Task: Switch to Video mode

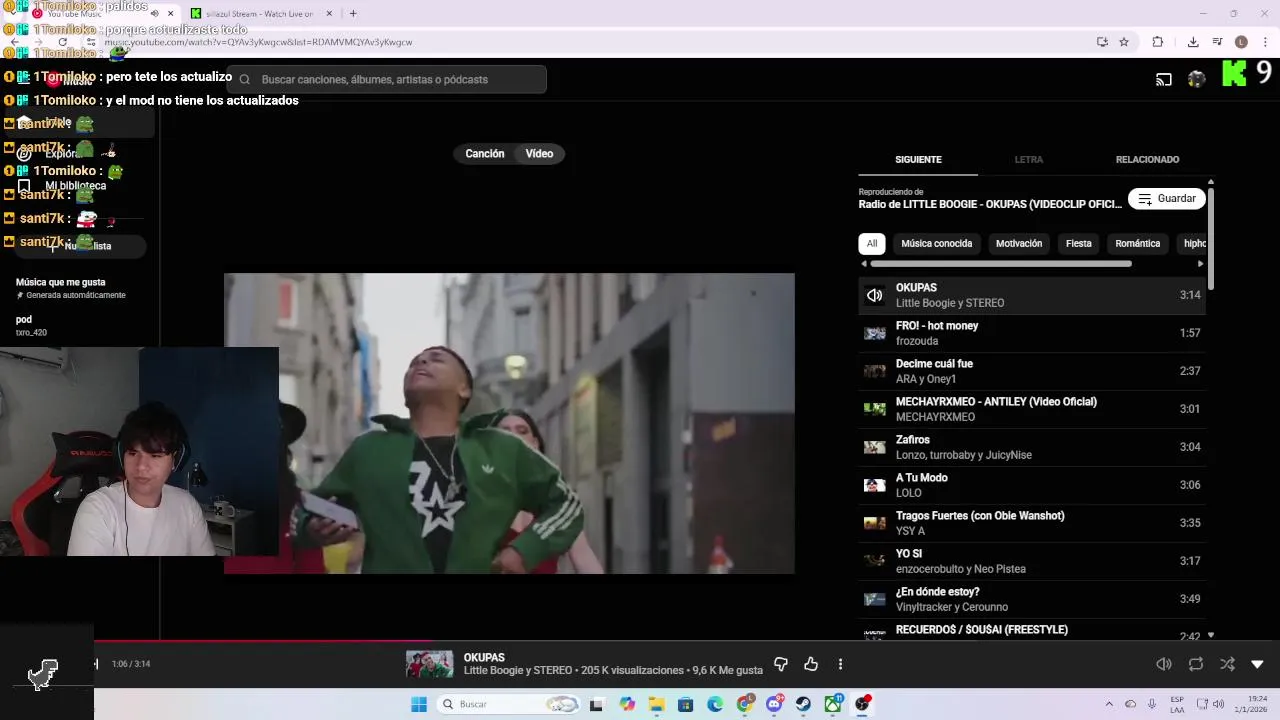Action: click(539, 154)
